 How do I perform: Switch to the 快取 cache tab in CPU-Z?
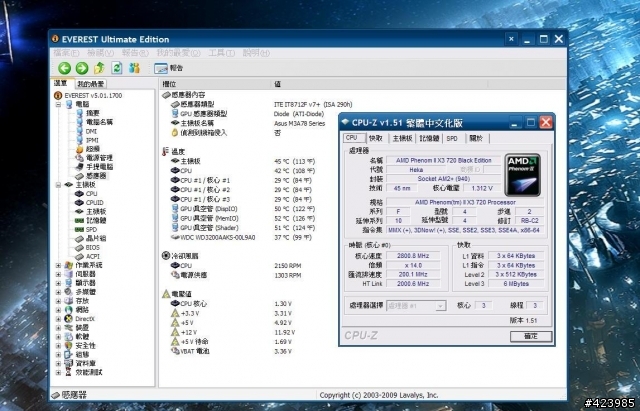tap(376, 138)
